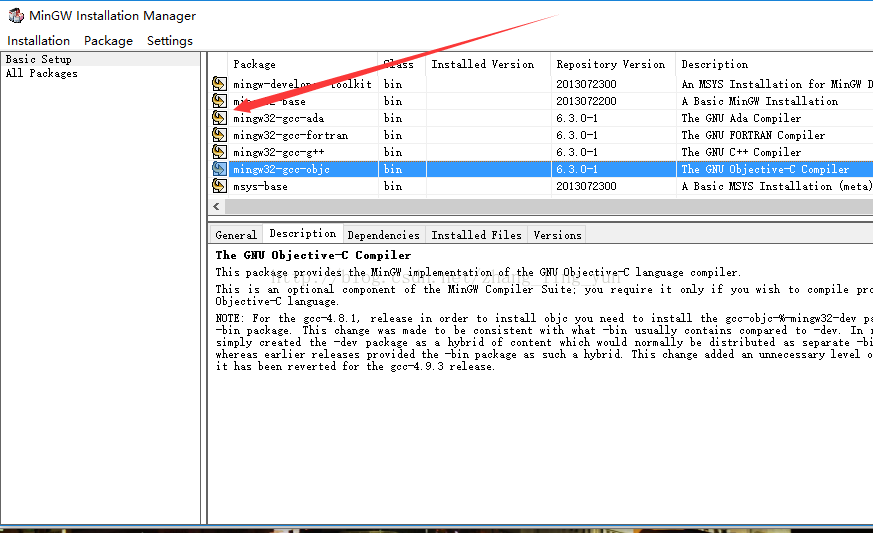Mark the mingw32-base package checkbox icon
Screen dimensions: 873x533
219,101
